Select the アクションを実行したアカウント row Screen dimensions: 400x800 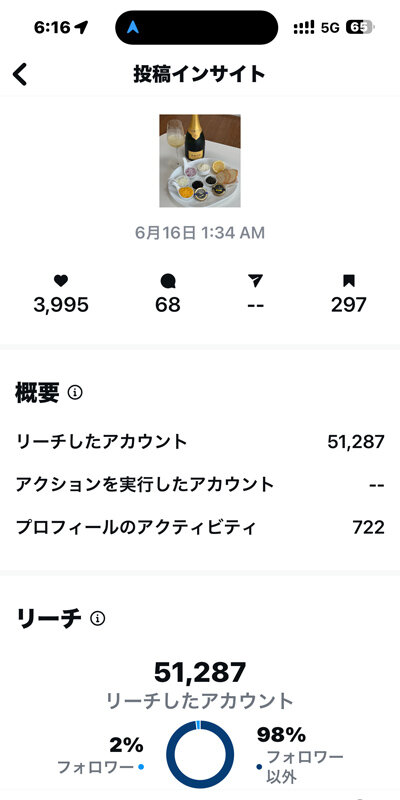(x=200, y=485)
